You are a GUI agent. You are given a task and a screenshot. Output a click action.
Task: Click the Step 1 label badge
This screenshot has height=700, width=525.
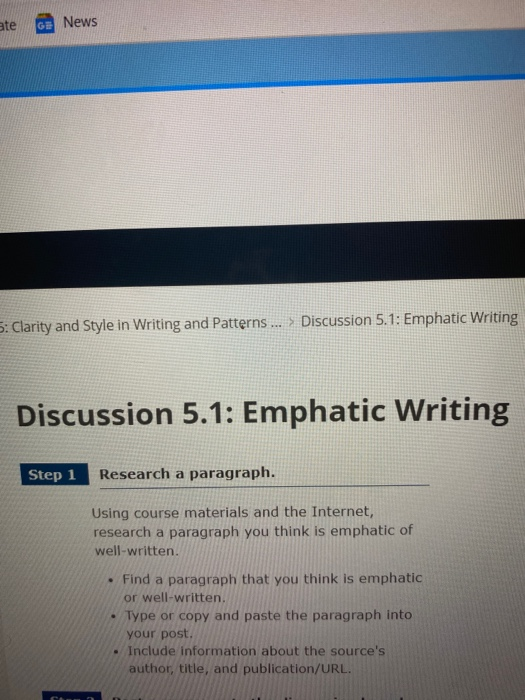54,474
